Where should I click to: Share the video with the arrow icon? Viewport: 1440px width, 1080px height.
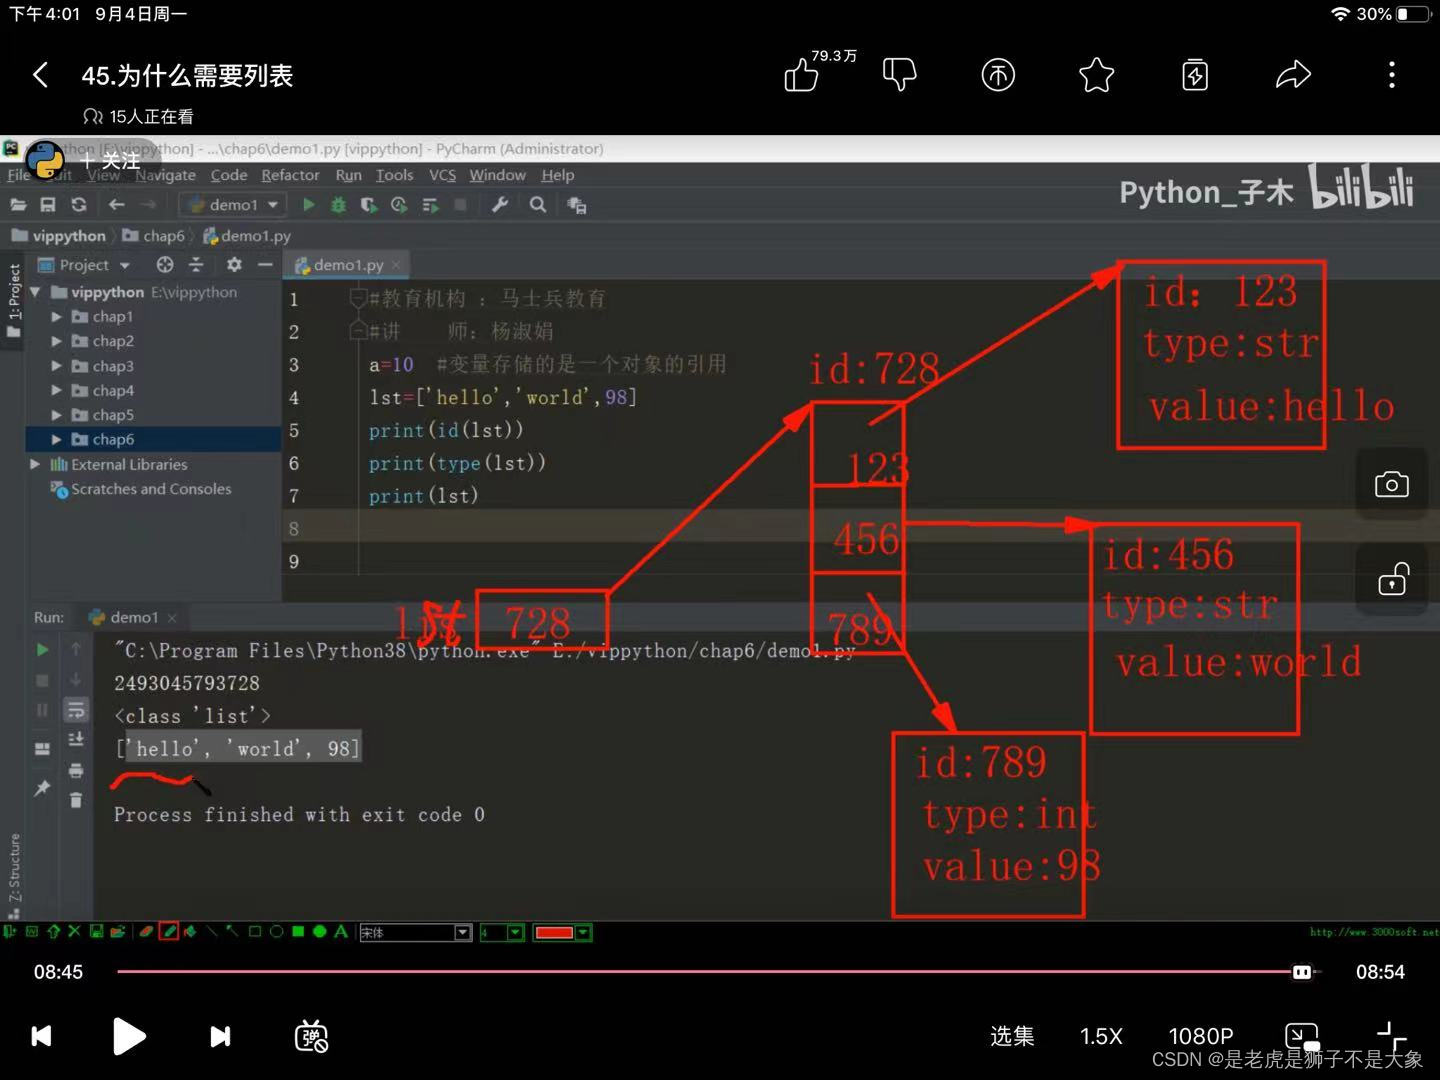coord(1293,75)
